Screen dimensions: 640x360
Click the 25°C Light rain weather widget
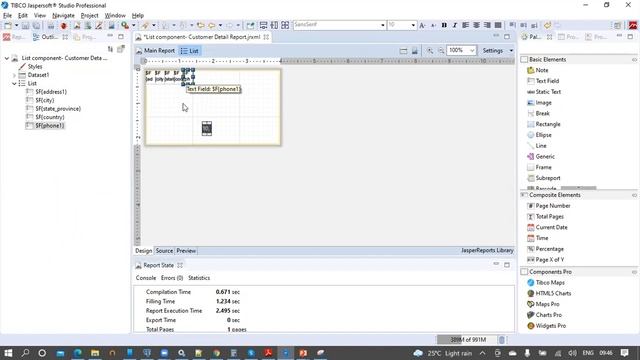[x=443, y=353]
